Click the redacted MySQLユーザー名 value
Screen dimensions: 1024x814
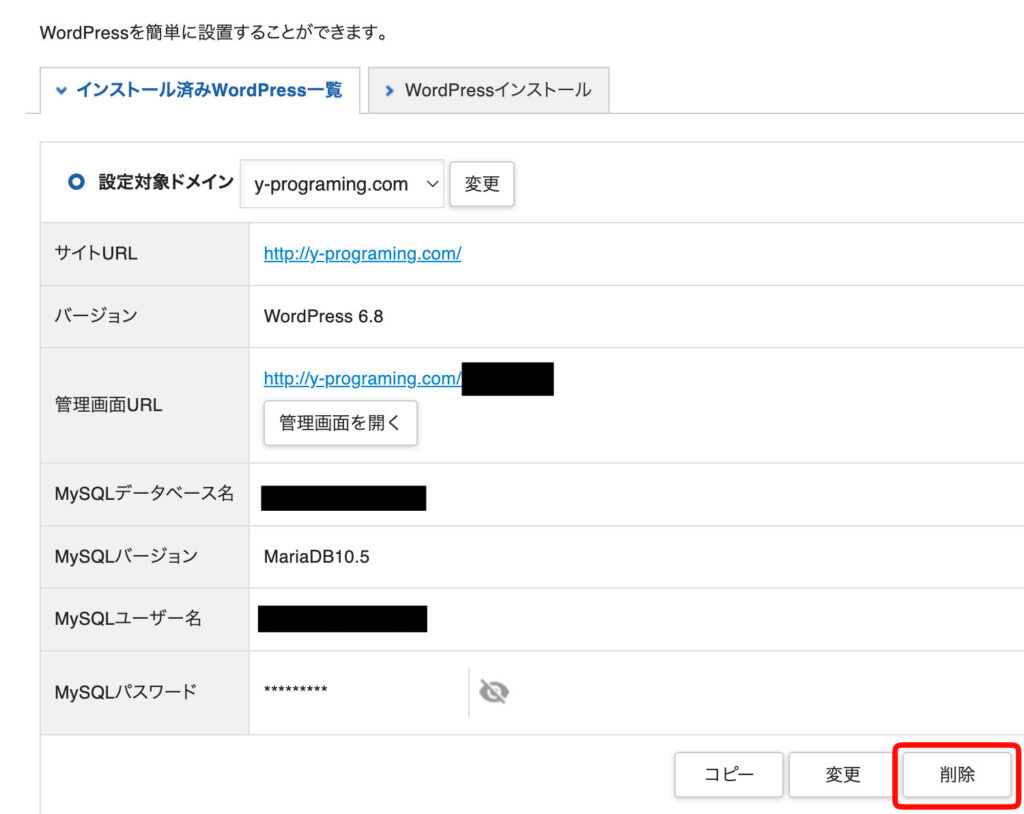pyautogui.click(x=342, y=619)
